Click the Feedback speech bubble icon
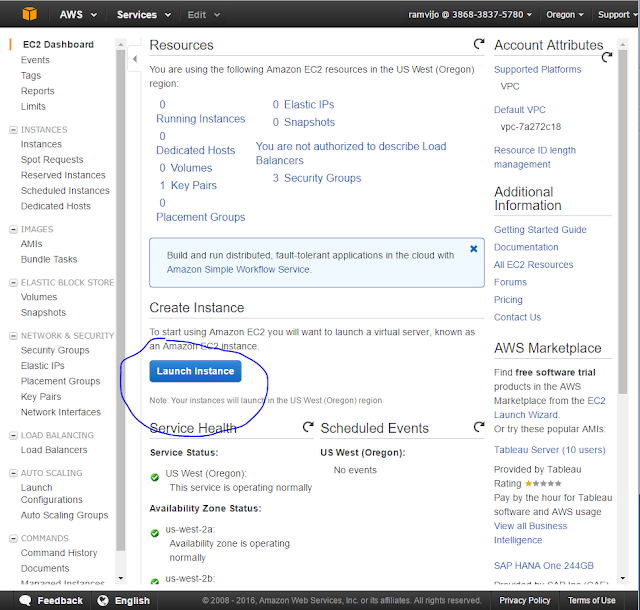 (x=25, y=600)
